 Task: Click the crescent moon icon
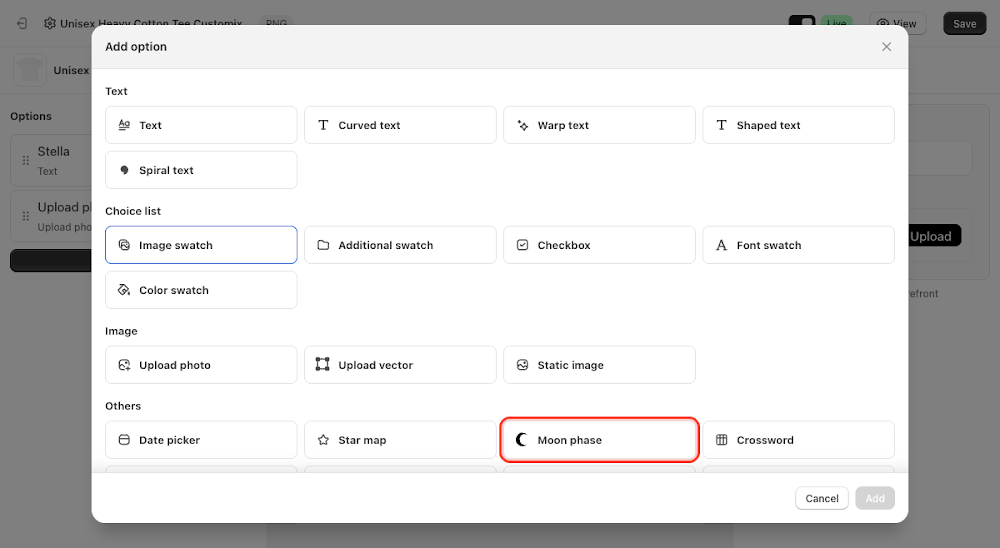(522, 440)
